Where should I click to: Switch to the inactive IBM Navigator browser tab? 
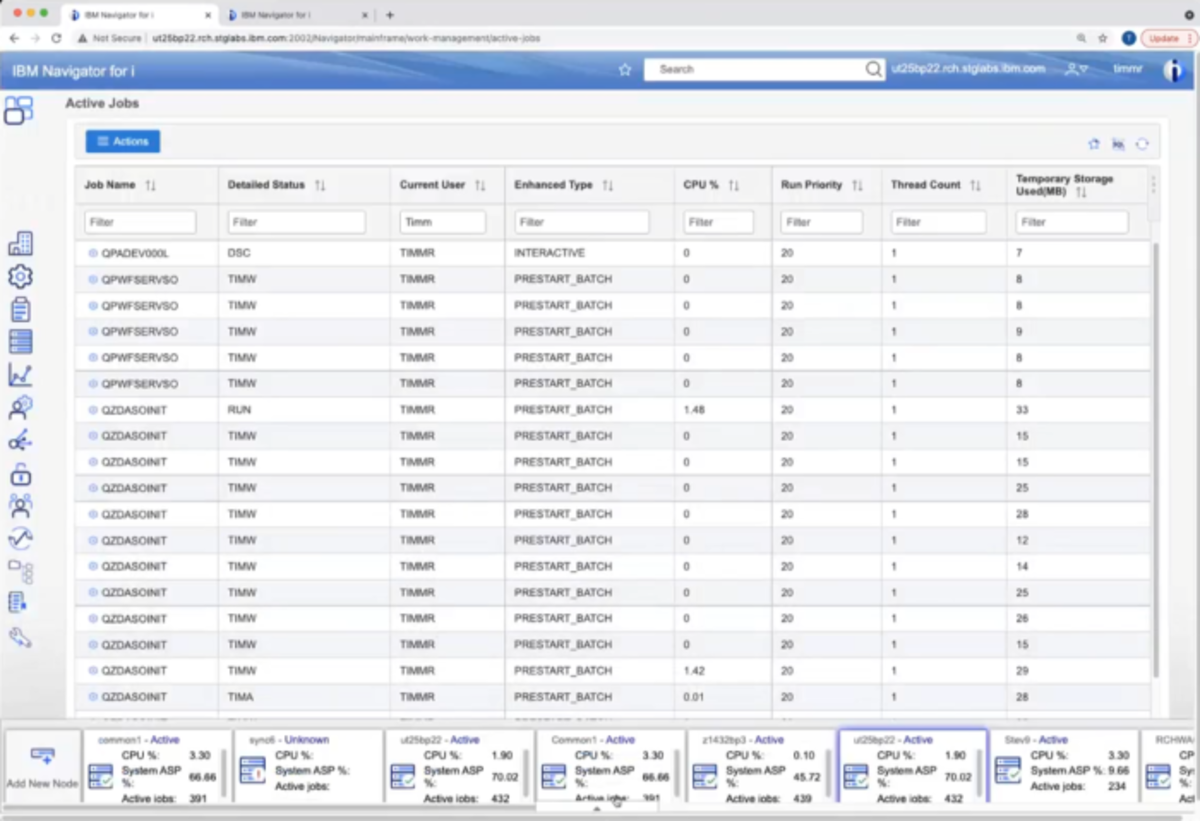tap(296, 15)
